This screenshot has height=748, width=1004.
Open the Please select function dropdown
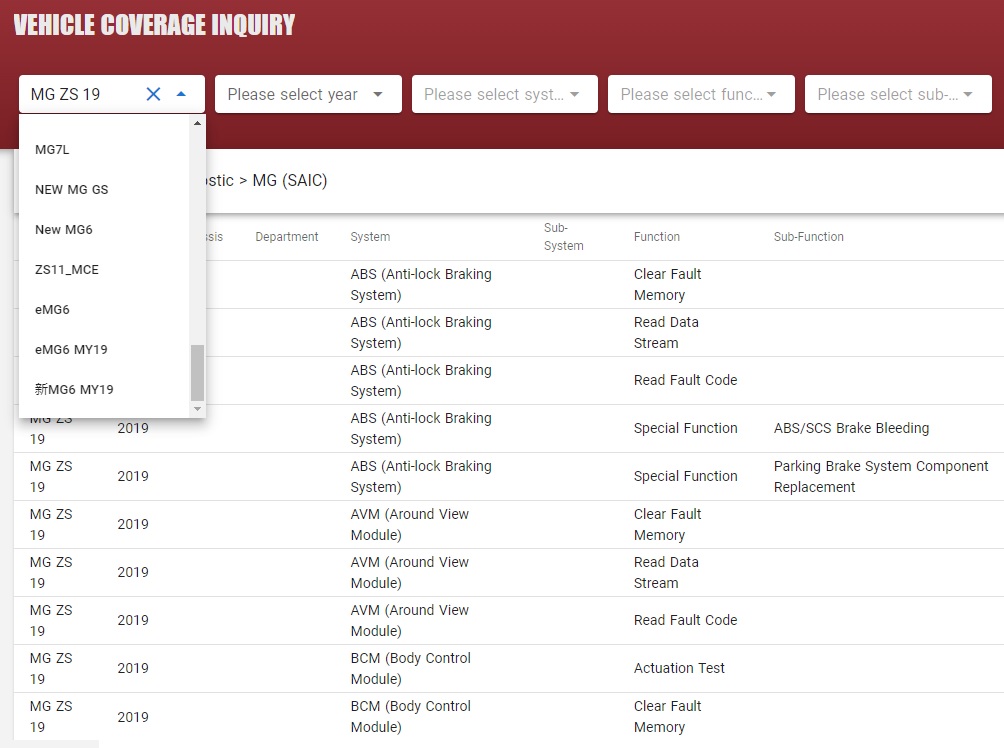click(701, 94)
